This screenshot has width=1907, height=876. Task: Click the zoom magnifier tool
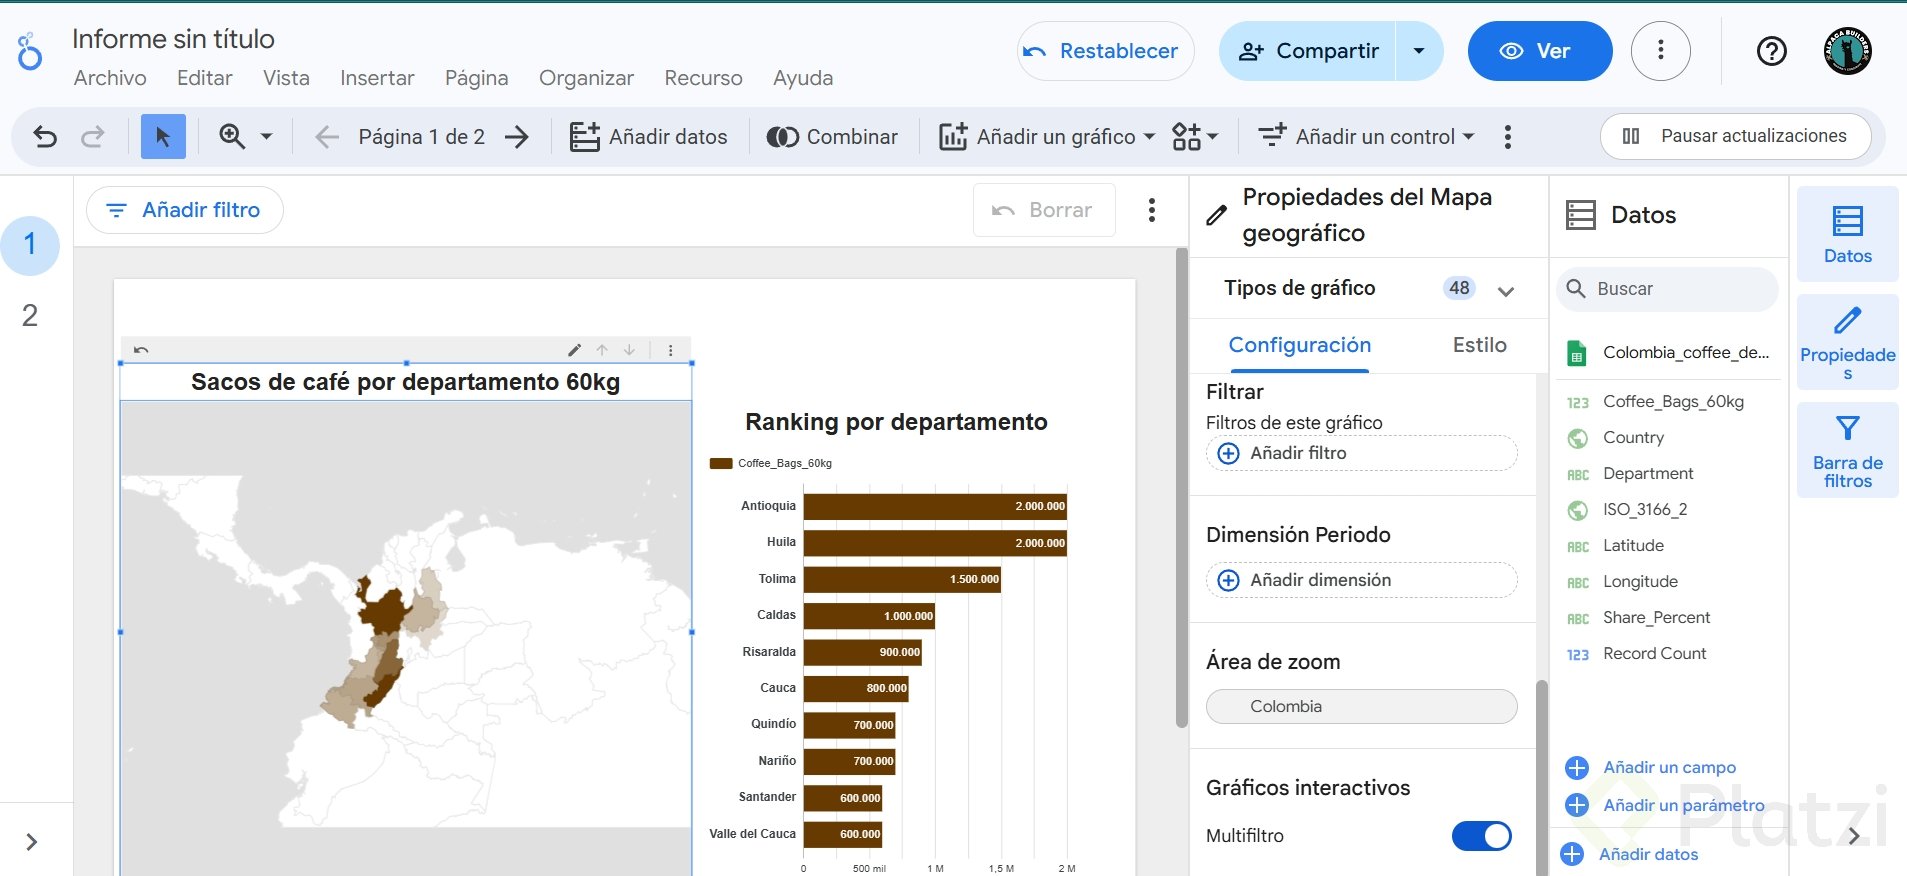click(232, 136)
